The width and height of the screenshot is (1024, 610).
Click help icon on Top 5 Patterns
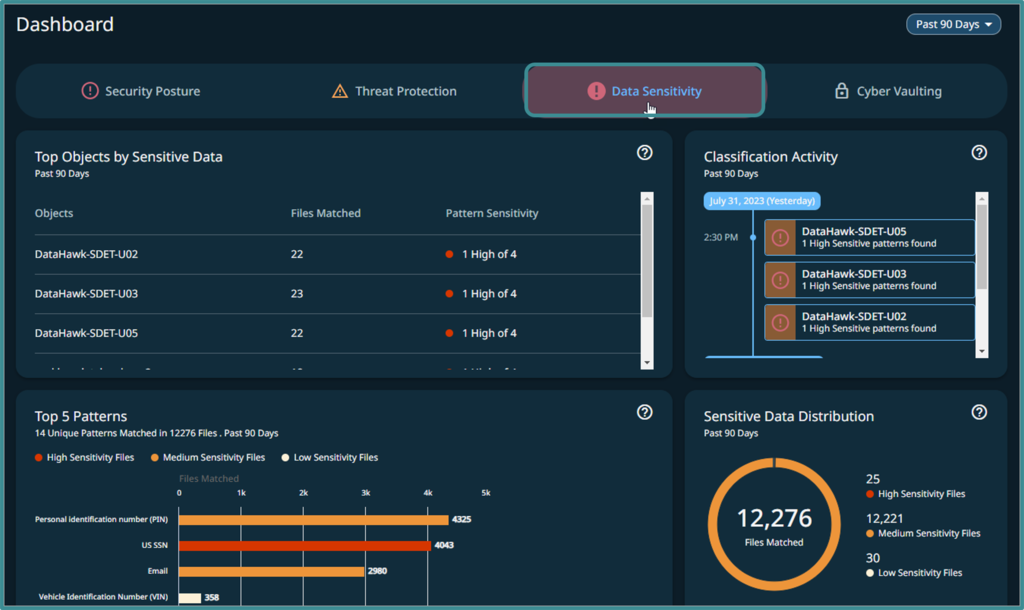645,412
